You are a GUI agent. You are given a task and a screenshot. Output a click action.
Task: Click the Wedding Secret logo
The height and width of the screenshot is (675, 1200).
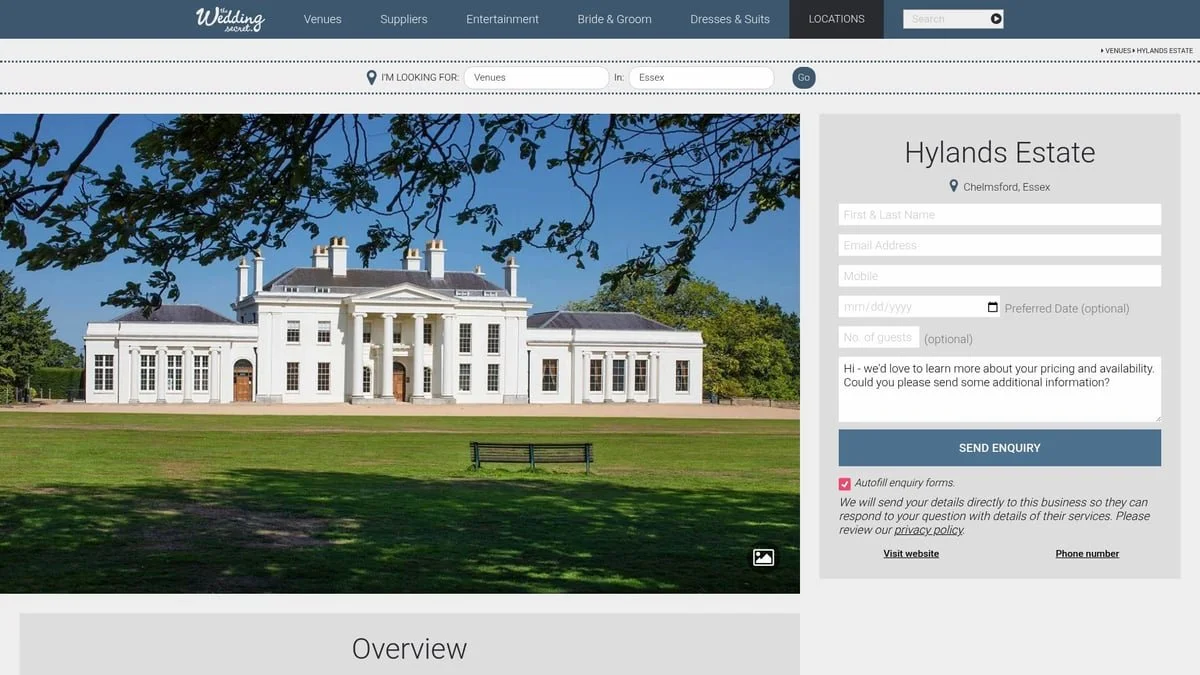coord(229,19)
